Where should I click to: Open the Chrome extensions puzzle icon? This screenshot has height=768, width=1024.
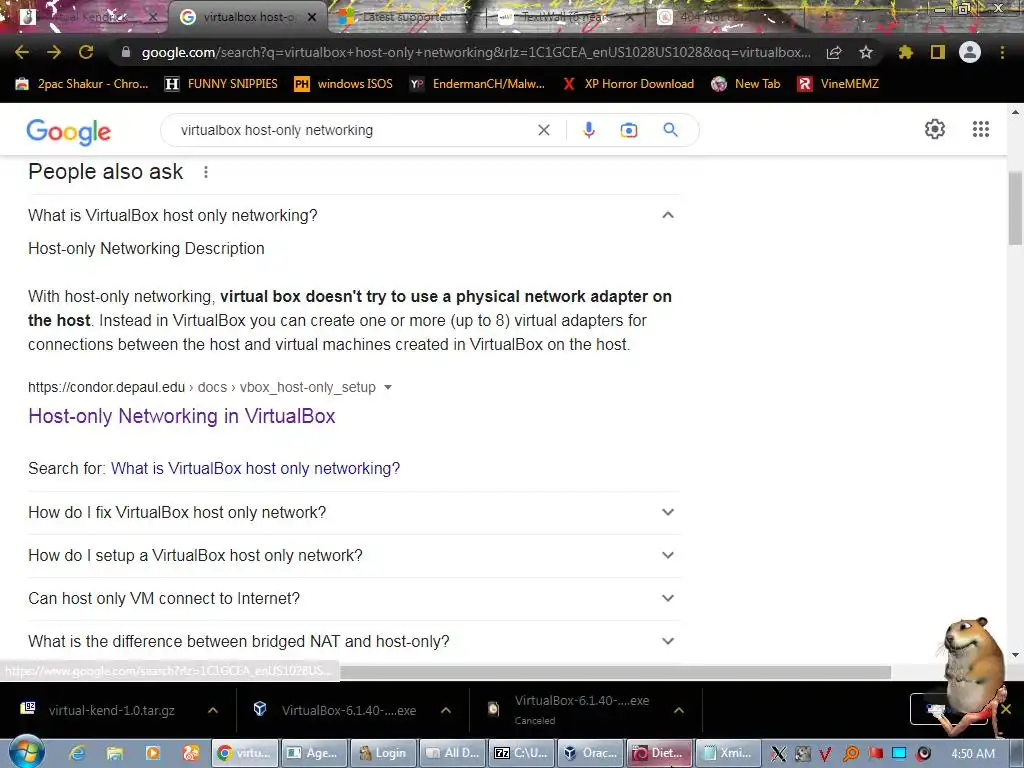(905, 52)
